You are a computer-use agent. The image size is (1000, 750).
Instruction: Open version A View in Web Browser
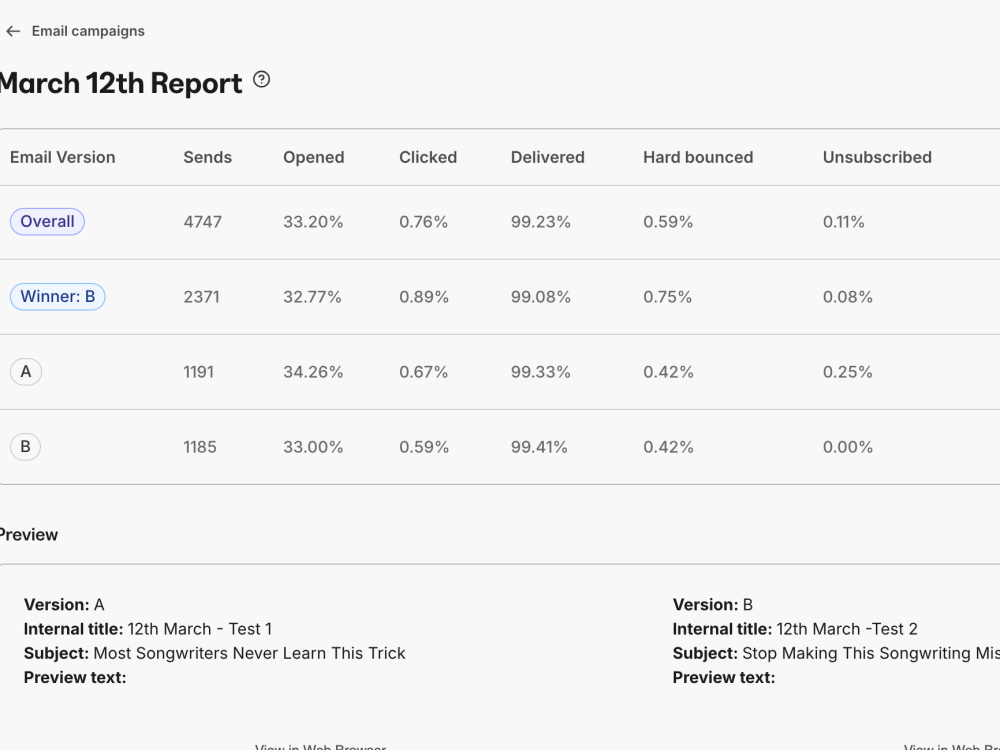tap(321, 746)
